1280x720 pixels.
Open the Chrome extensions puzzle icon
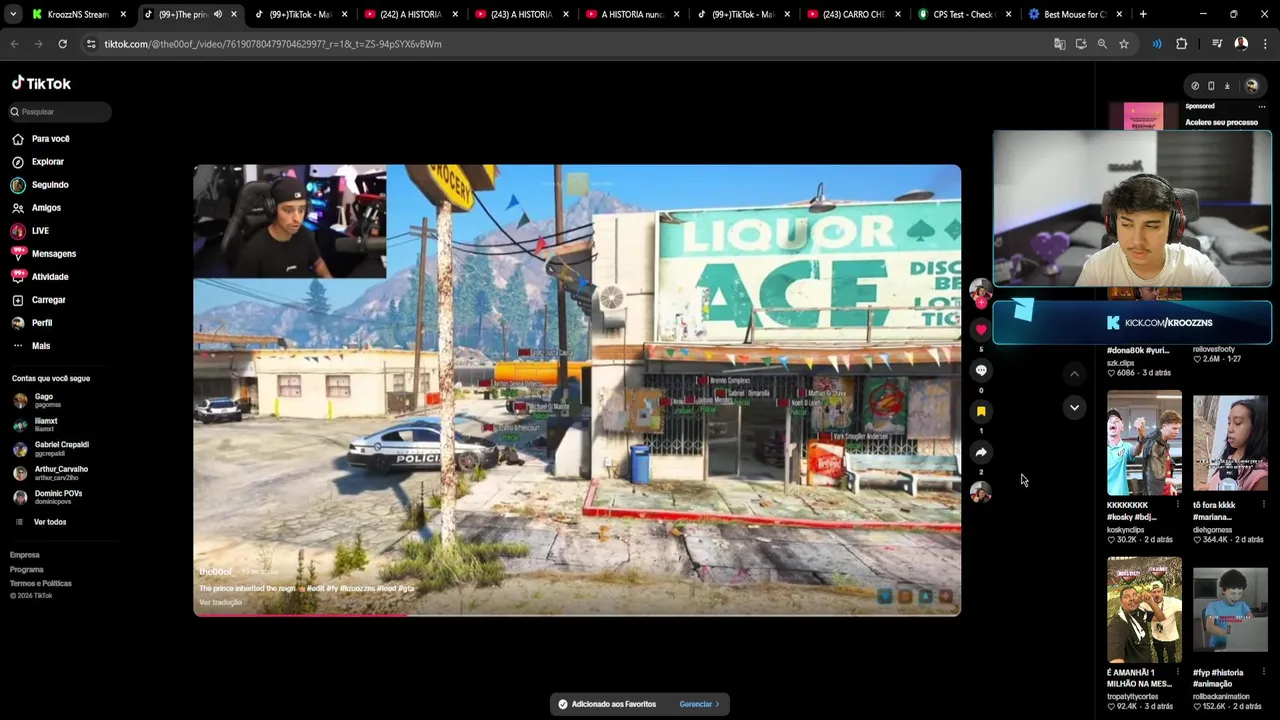click(x=1181, y=44)
